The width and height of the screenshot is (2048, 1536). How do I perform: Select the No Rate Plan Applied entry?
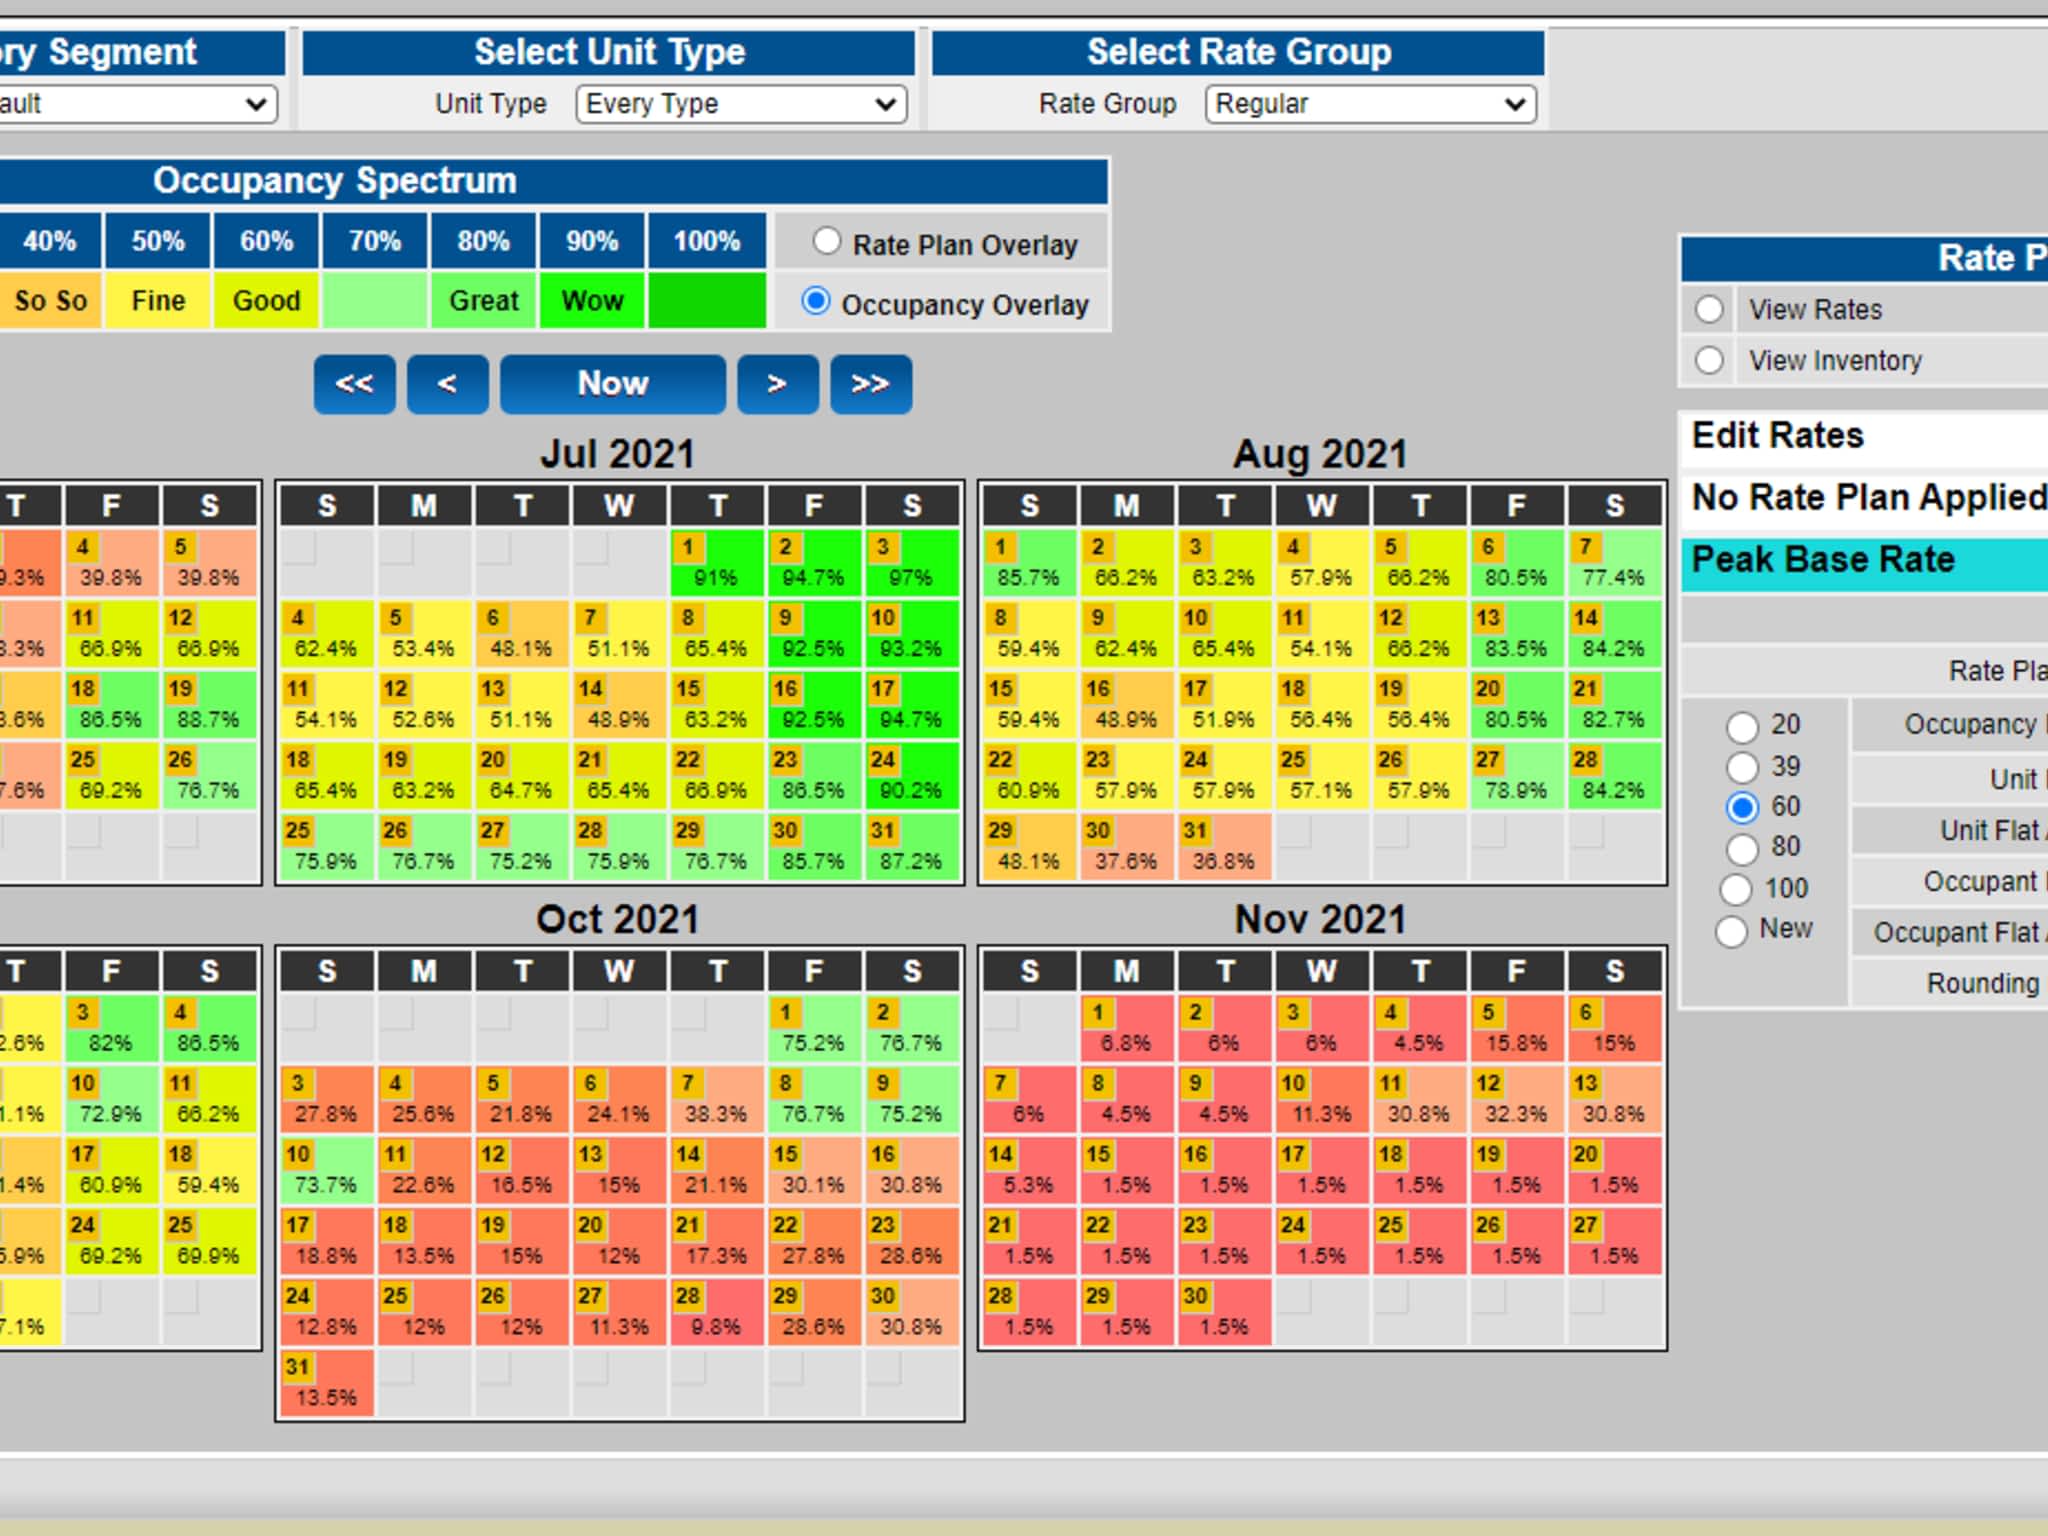[x=1868, y=497]
